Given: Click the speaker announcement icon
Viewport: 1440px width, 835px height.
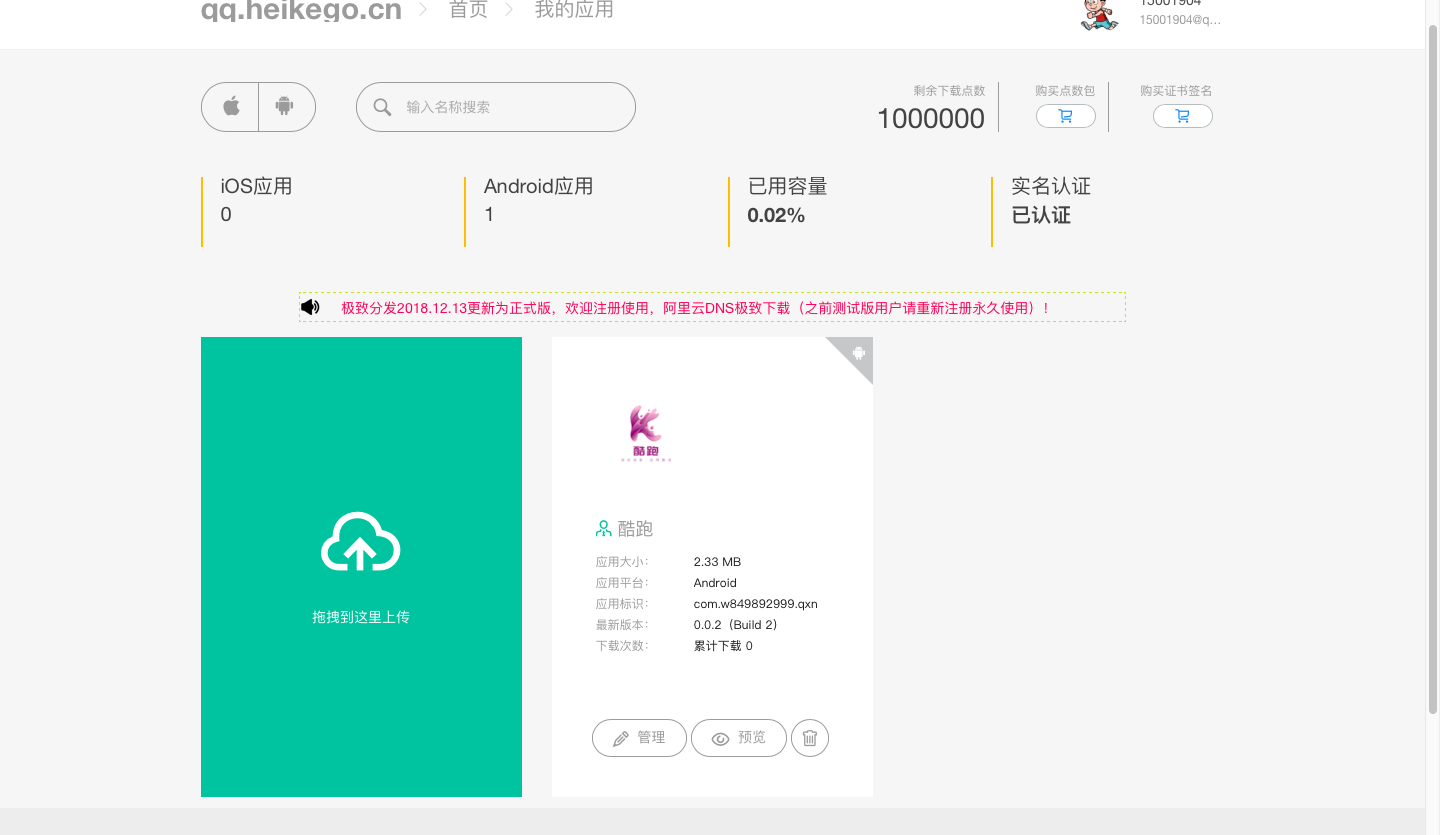Looking at the screenshot, I should (x=310, y=307).
